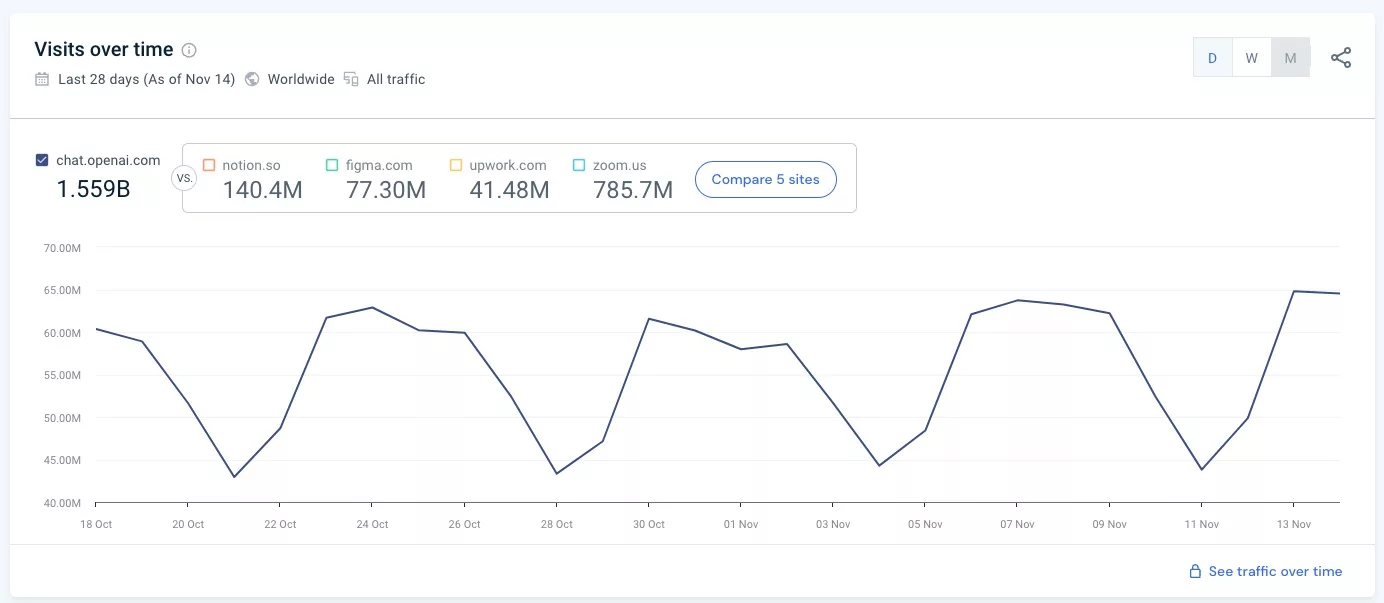Click the devices icon beside All traffic
Image resolution: width=1384 pixels, height=603 pixels.
click(x=351, y=79)
